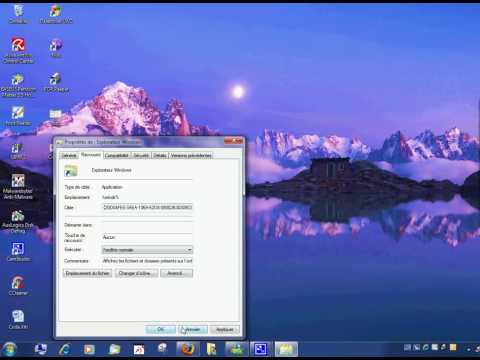Click the Démarrer dans input field
The image size is (480, 360).
click(x=147, y=225)
